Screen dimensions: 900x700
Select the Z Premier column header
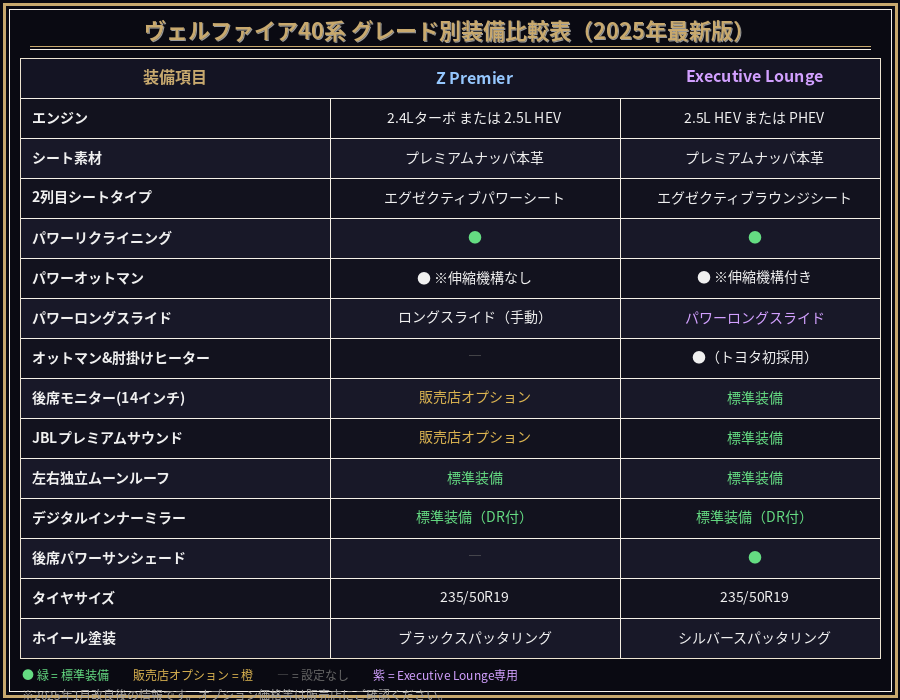475,78
